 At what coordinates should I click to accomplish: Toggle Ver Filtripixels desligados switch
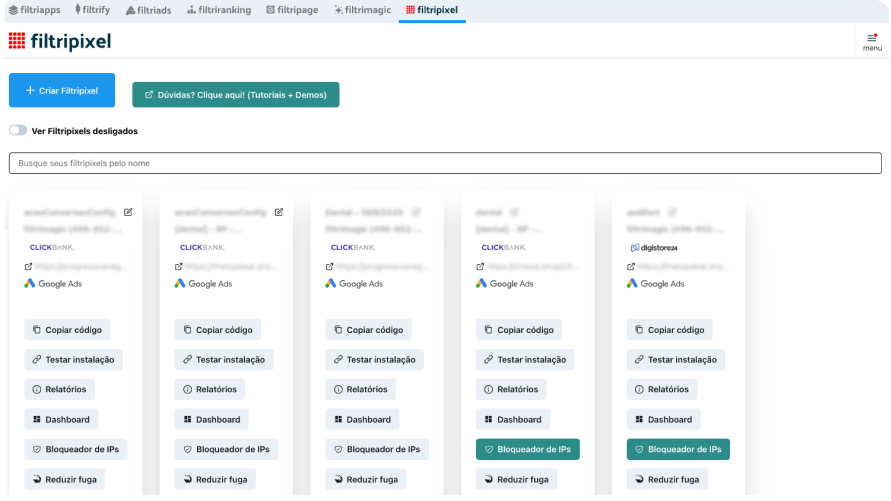click(x=18, y=131)
